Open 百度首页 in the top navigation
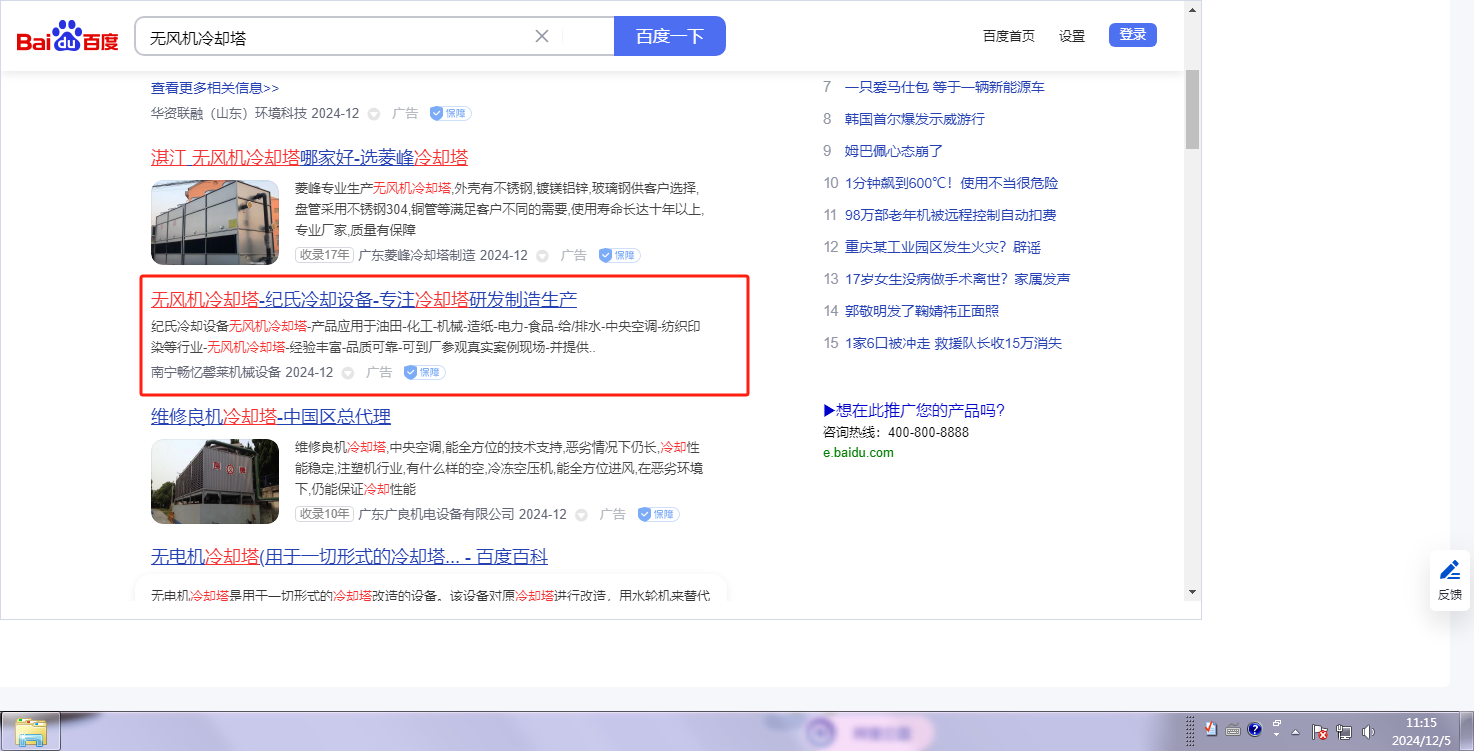 point(1008,36)
